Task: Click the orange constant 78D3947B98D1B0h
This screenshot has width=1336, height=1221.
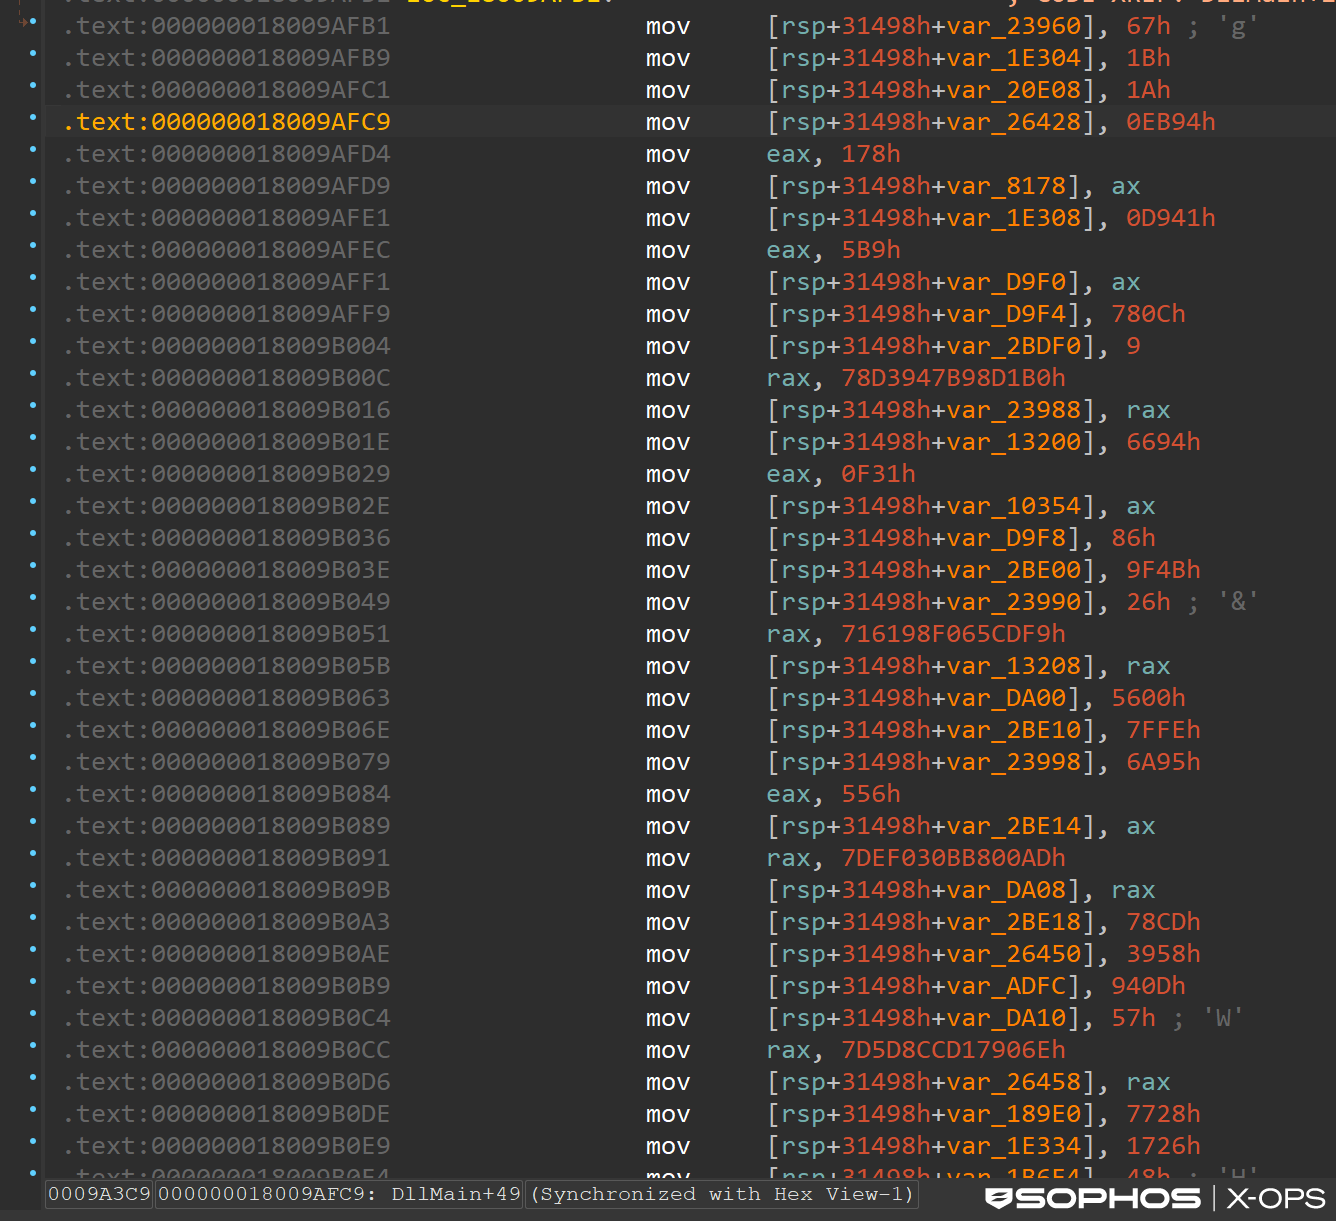Action: (x=952, y=378)
